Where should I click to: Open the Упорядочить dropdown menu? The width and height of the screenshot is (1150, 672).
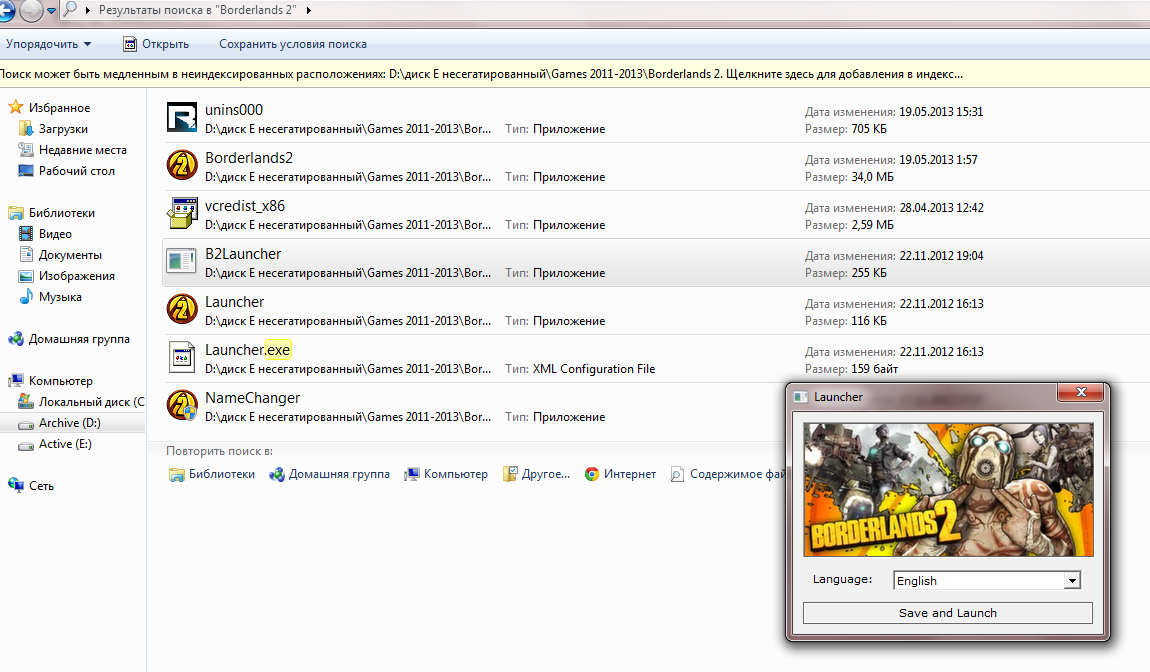coord(48,44)
